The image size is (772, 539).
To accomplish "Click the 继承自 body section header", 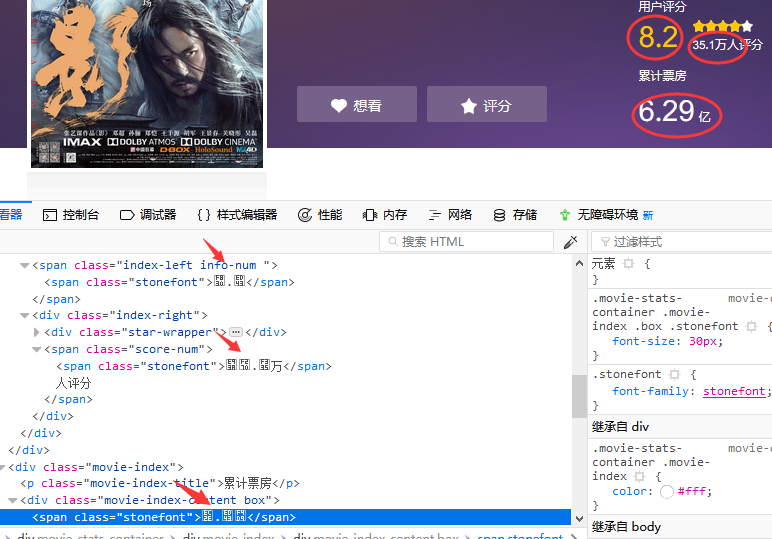I will [680, 527].
